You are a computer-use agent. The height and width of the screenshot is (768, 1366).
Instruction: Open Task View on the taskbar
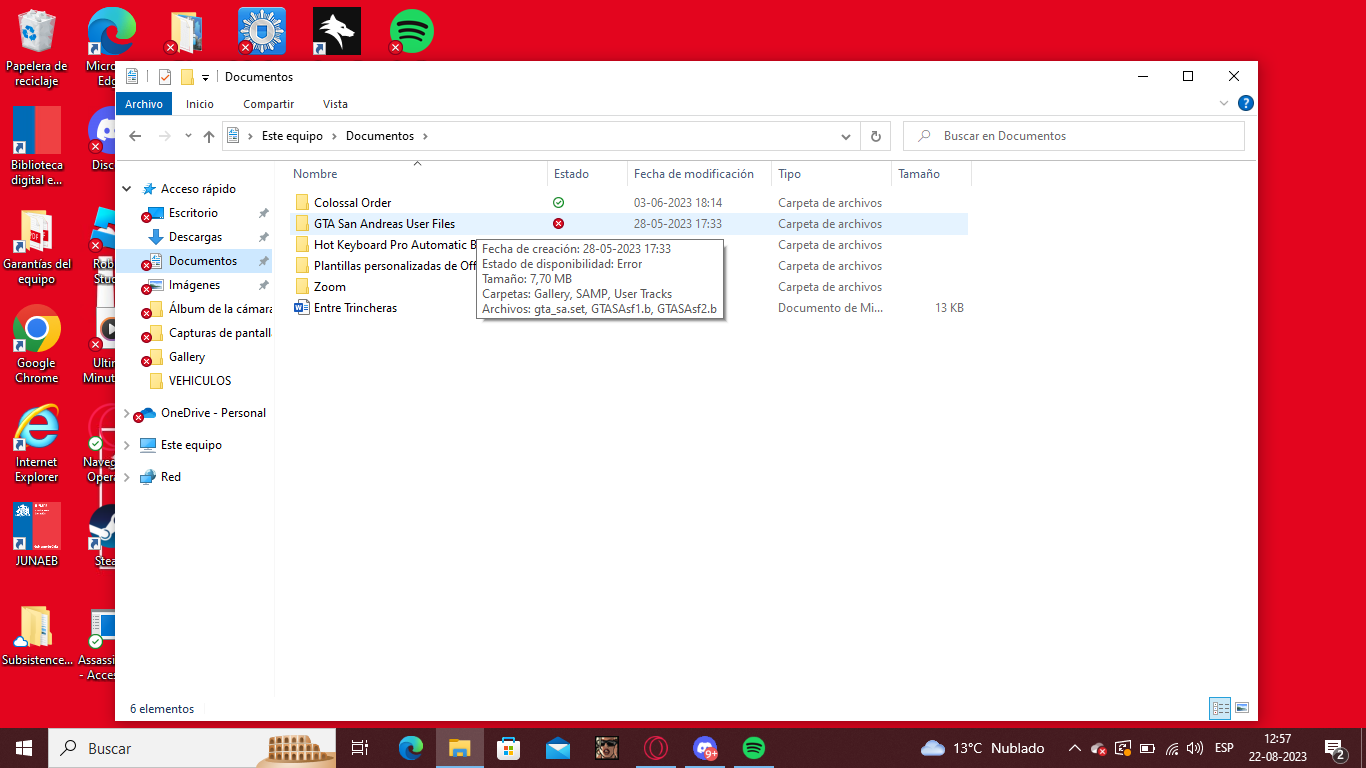[x=360, y=748]
